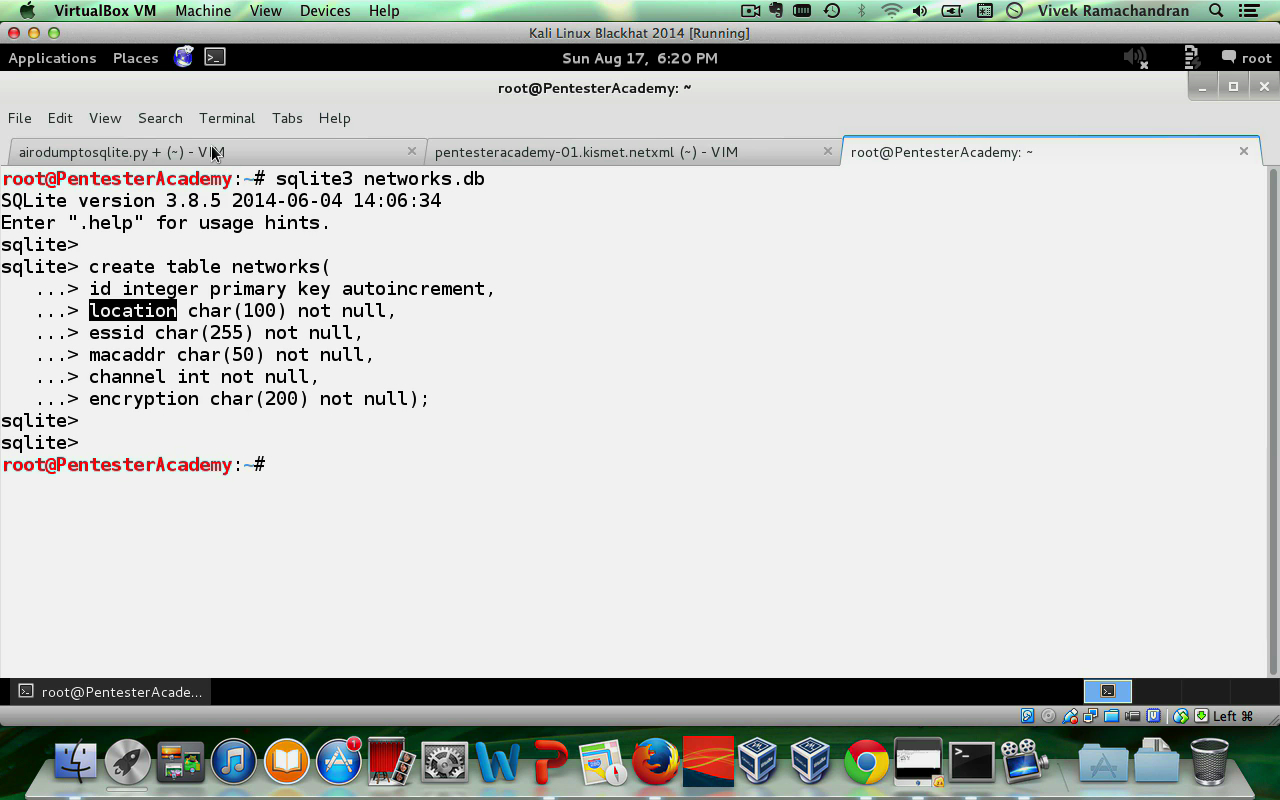1280x800 pixels.
Task: Open the Kali Applications menu
Action: [x=52, y=58]
